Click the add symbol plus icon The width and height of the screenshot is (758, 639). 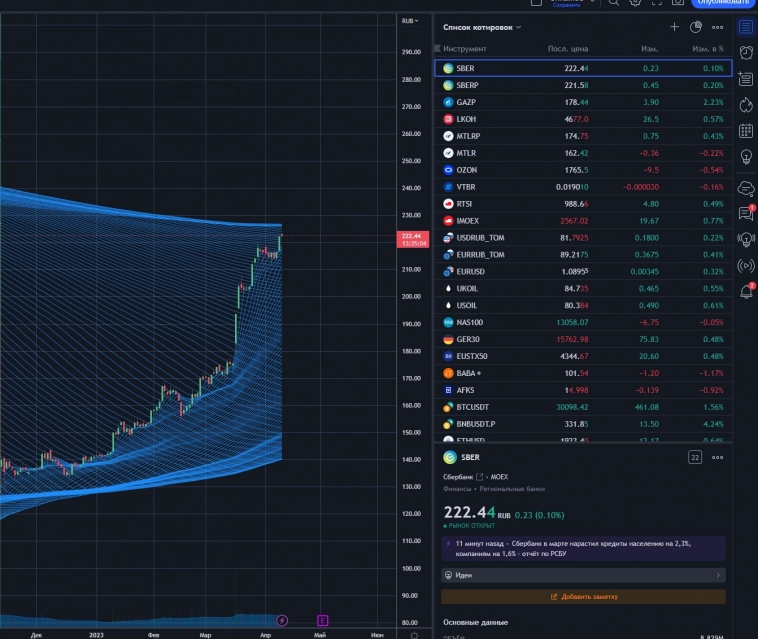pyautogui.click(x=674, y=27)
